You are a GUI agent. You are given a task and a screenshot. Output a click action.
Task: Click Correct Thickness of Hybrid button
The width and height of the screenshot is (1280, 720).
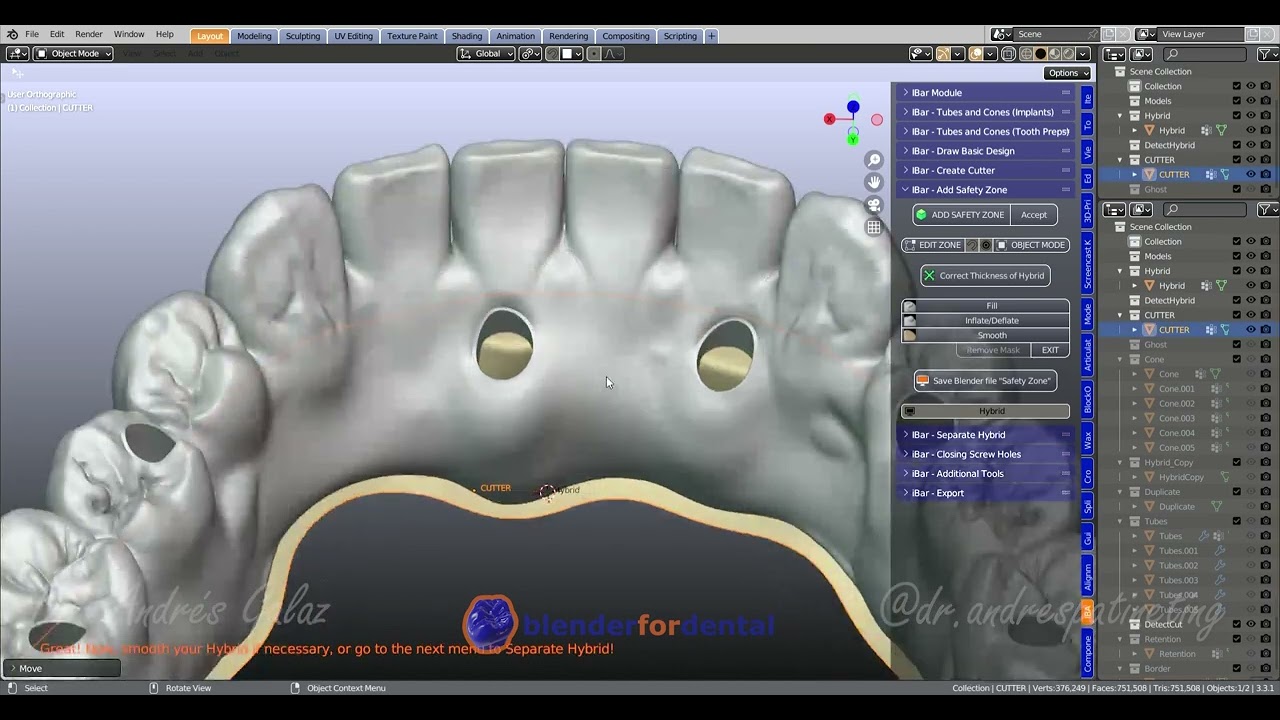(x=985, y=276)
